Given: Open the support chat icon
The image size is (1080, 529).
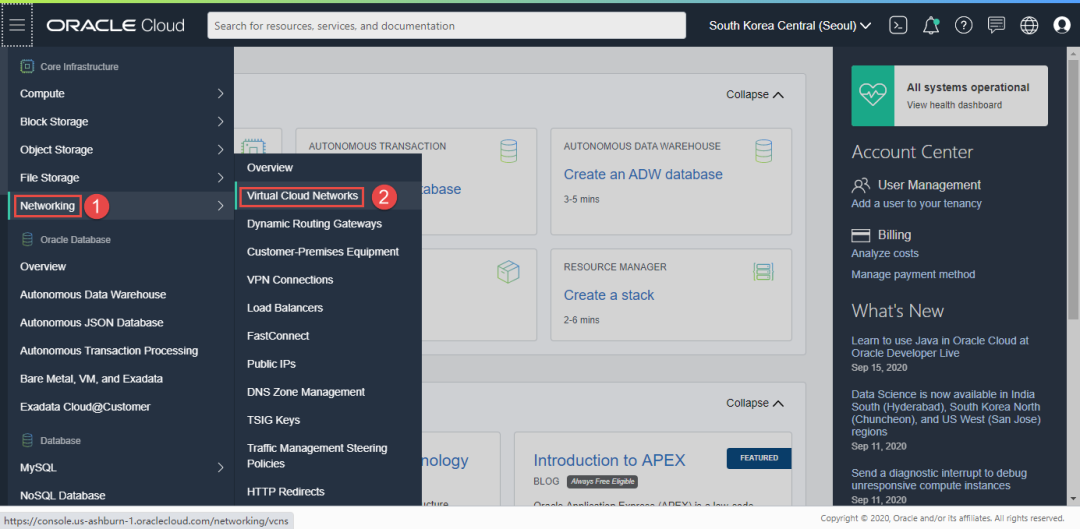Looking at the screenshot, I should (x=996, y=25).
